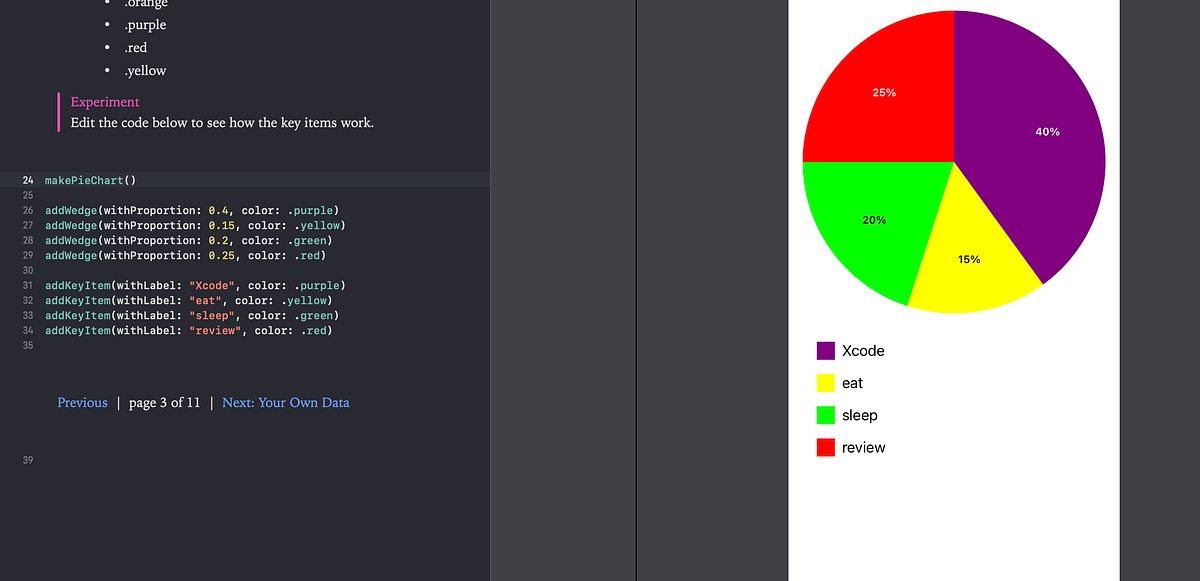Click the "Previous" link
This screenshot has width=1200, height=581.
tap(82, 402)
